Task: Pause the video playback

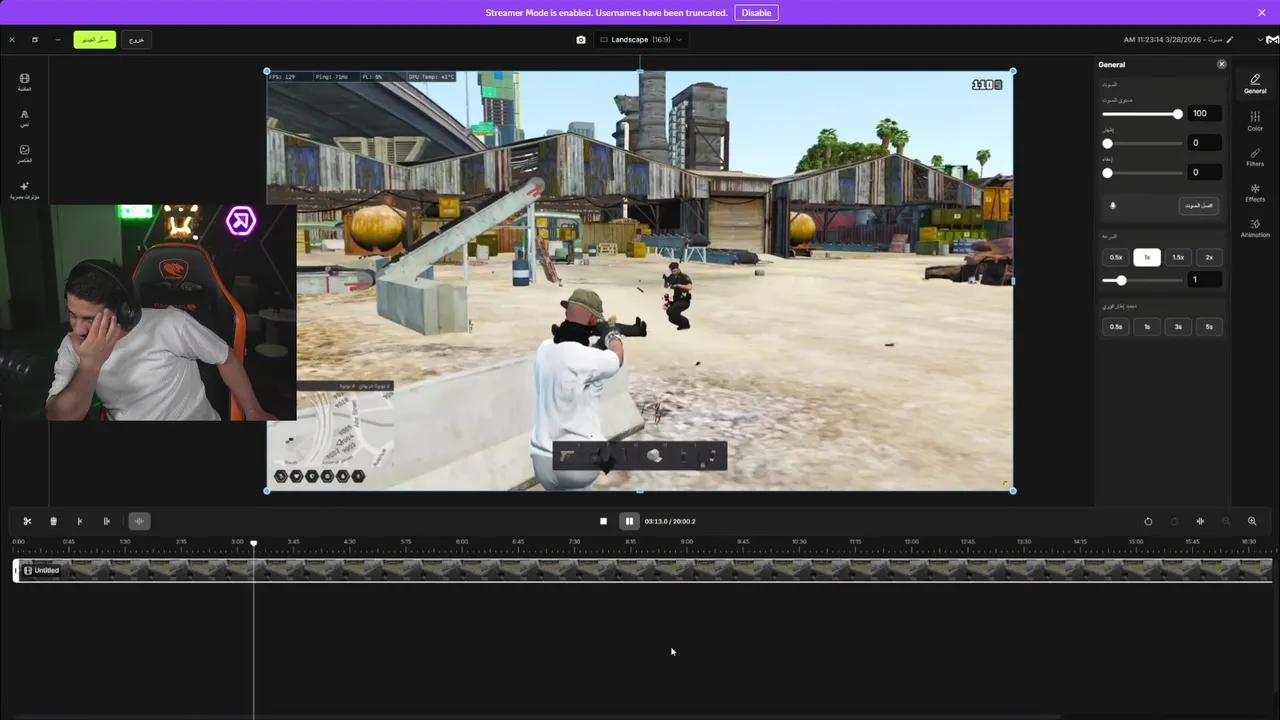Action: 629,521
